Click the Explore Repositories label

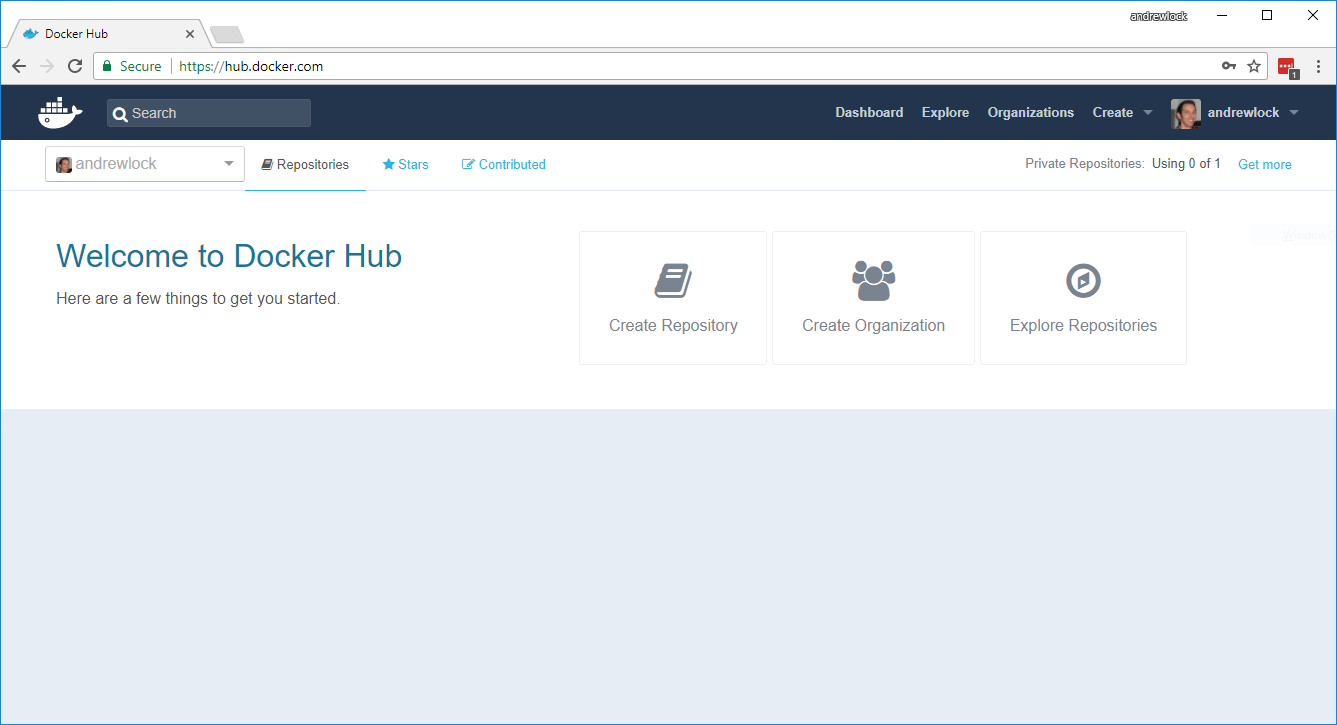click(1083, 326)
